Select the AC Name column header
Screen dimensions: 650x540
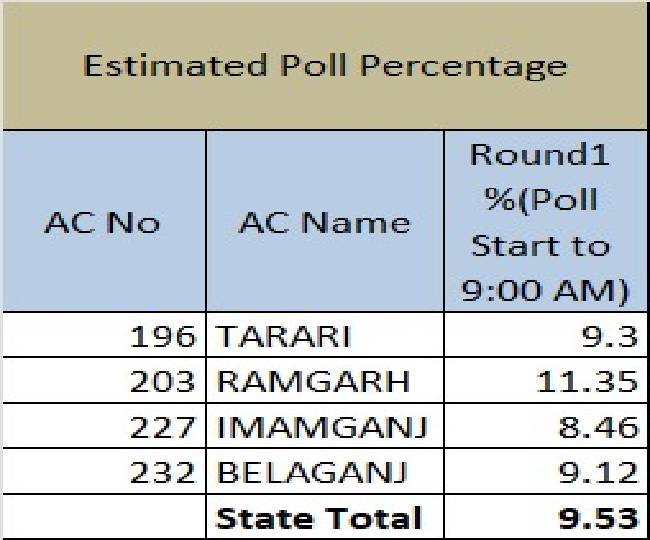point(324,221)
